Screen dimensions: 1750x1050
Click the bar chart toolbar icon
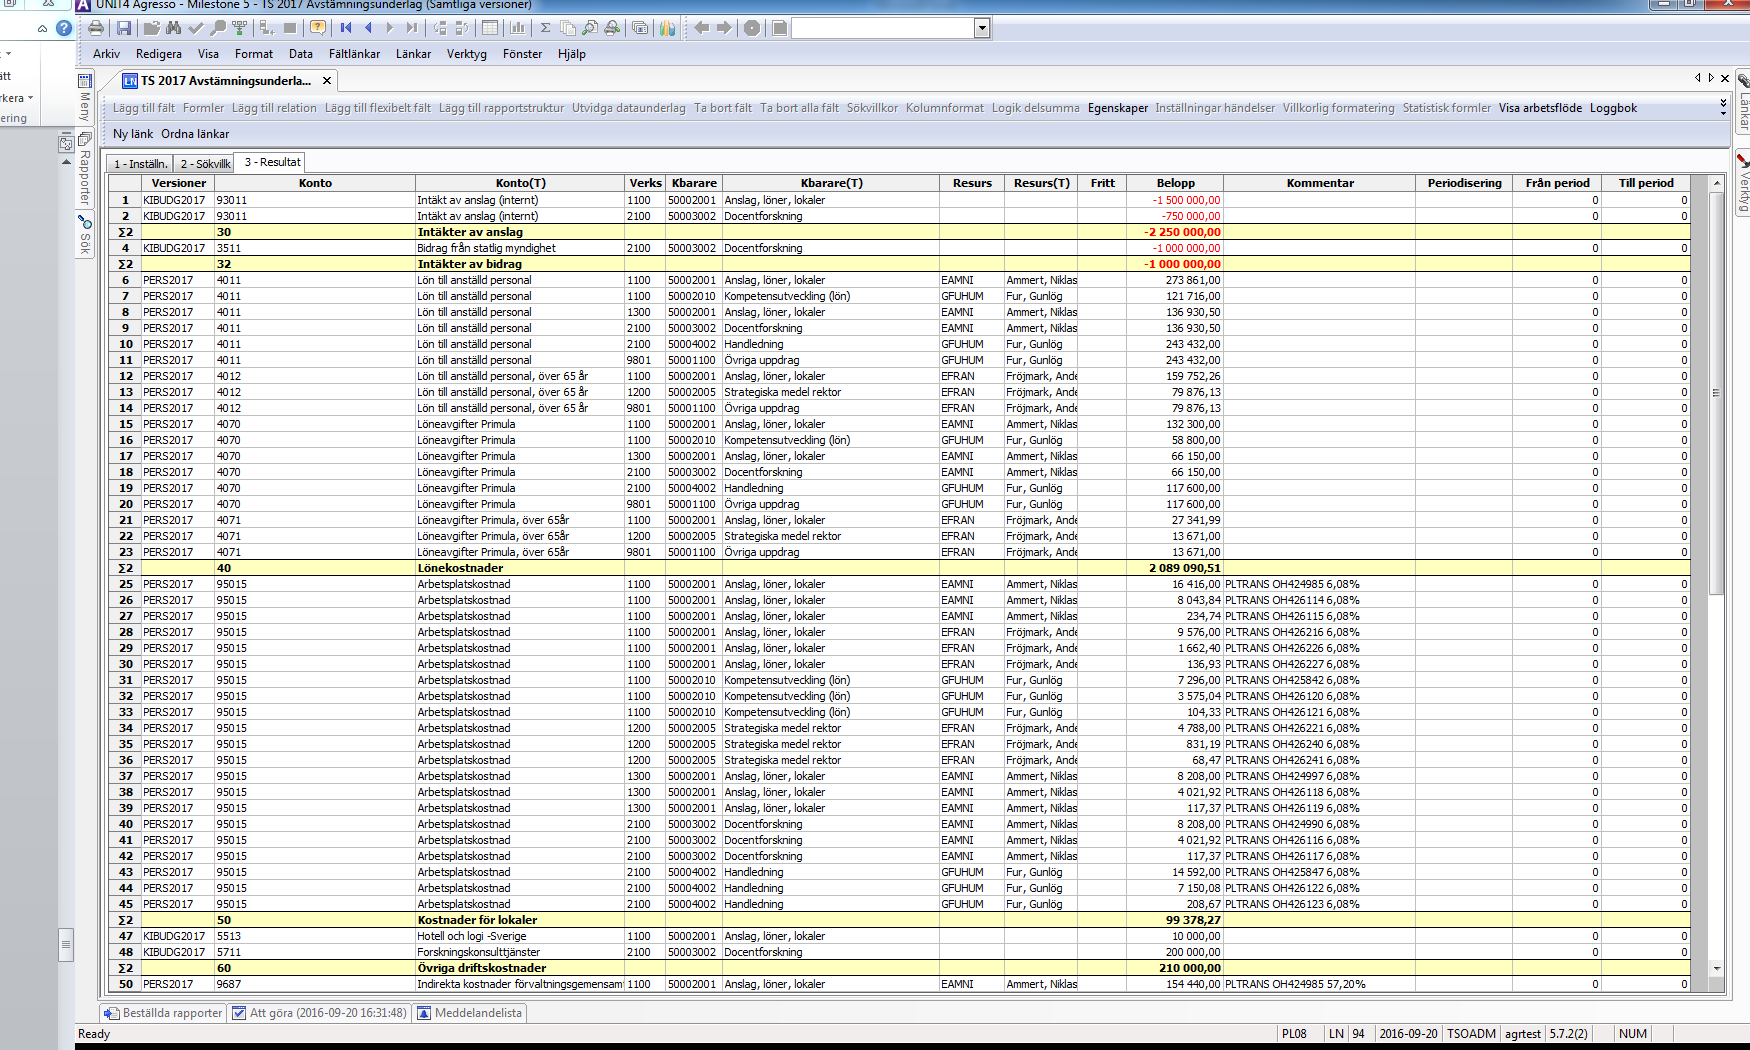point(518,28)
